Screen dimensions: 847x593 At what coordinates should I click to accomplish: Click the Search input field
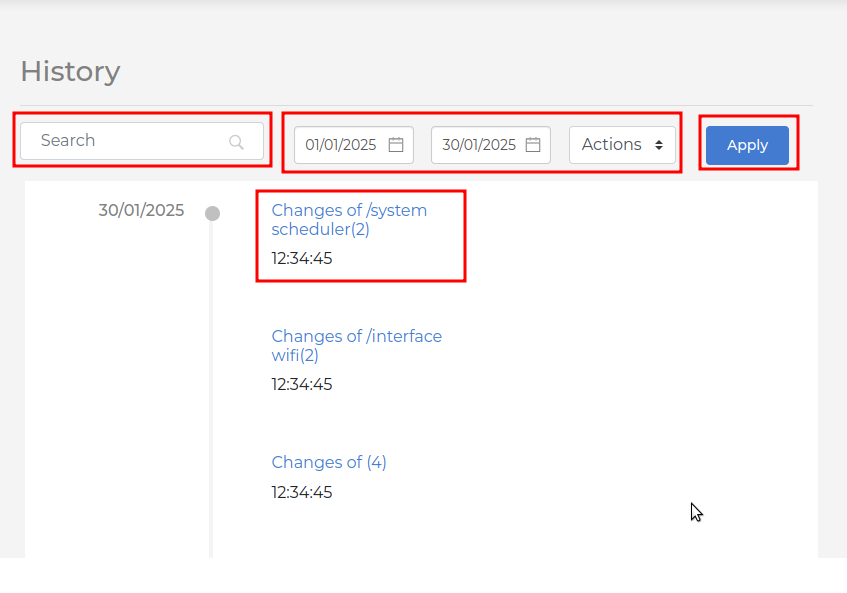click(142, 141)
